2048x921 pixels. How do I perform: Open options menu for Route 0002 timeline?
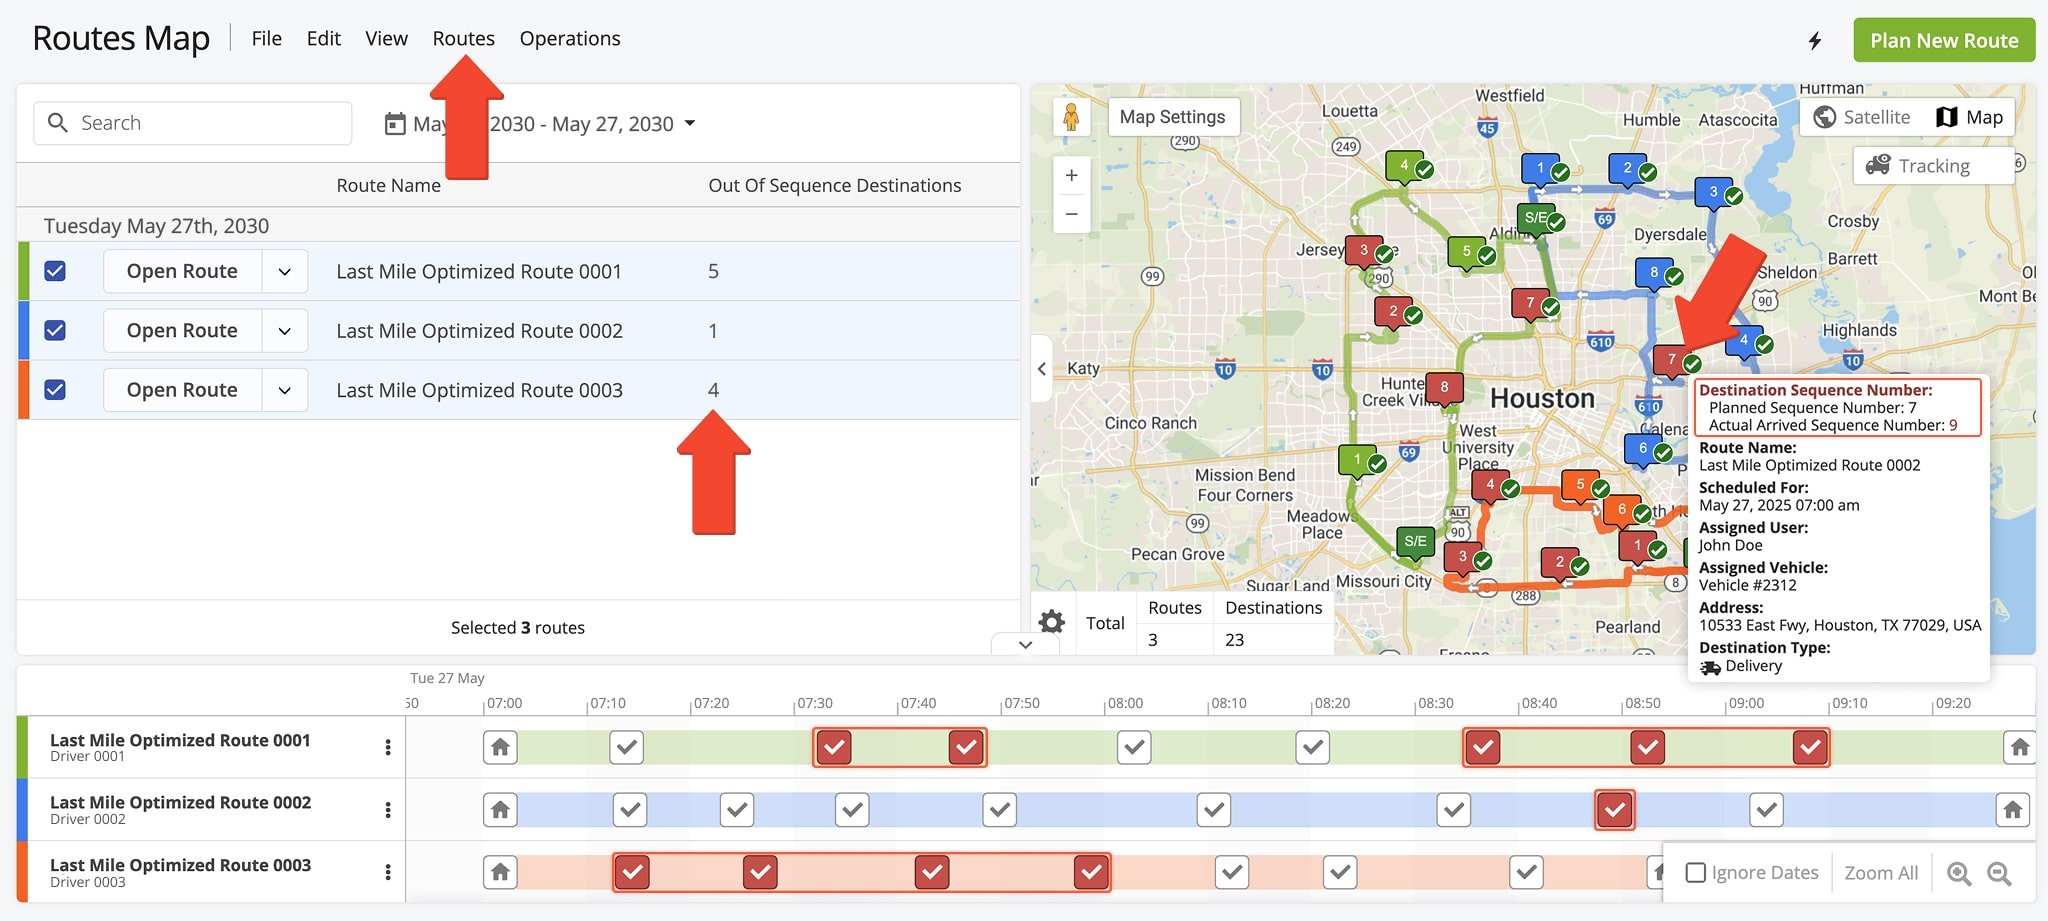pos(388,809)
